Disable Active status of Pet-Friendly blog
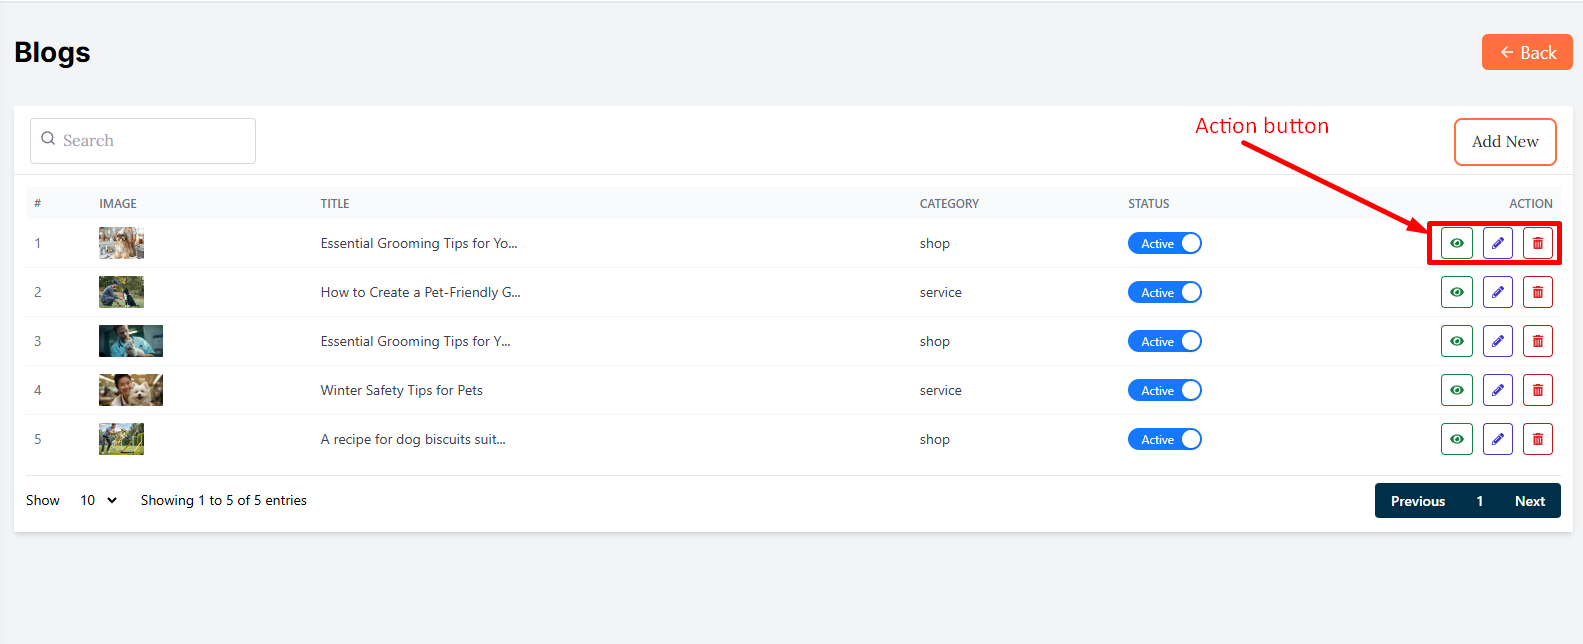The height and width of the screenshot is (644, 1583). point(1164,292)
